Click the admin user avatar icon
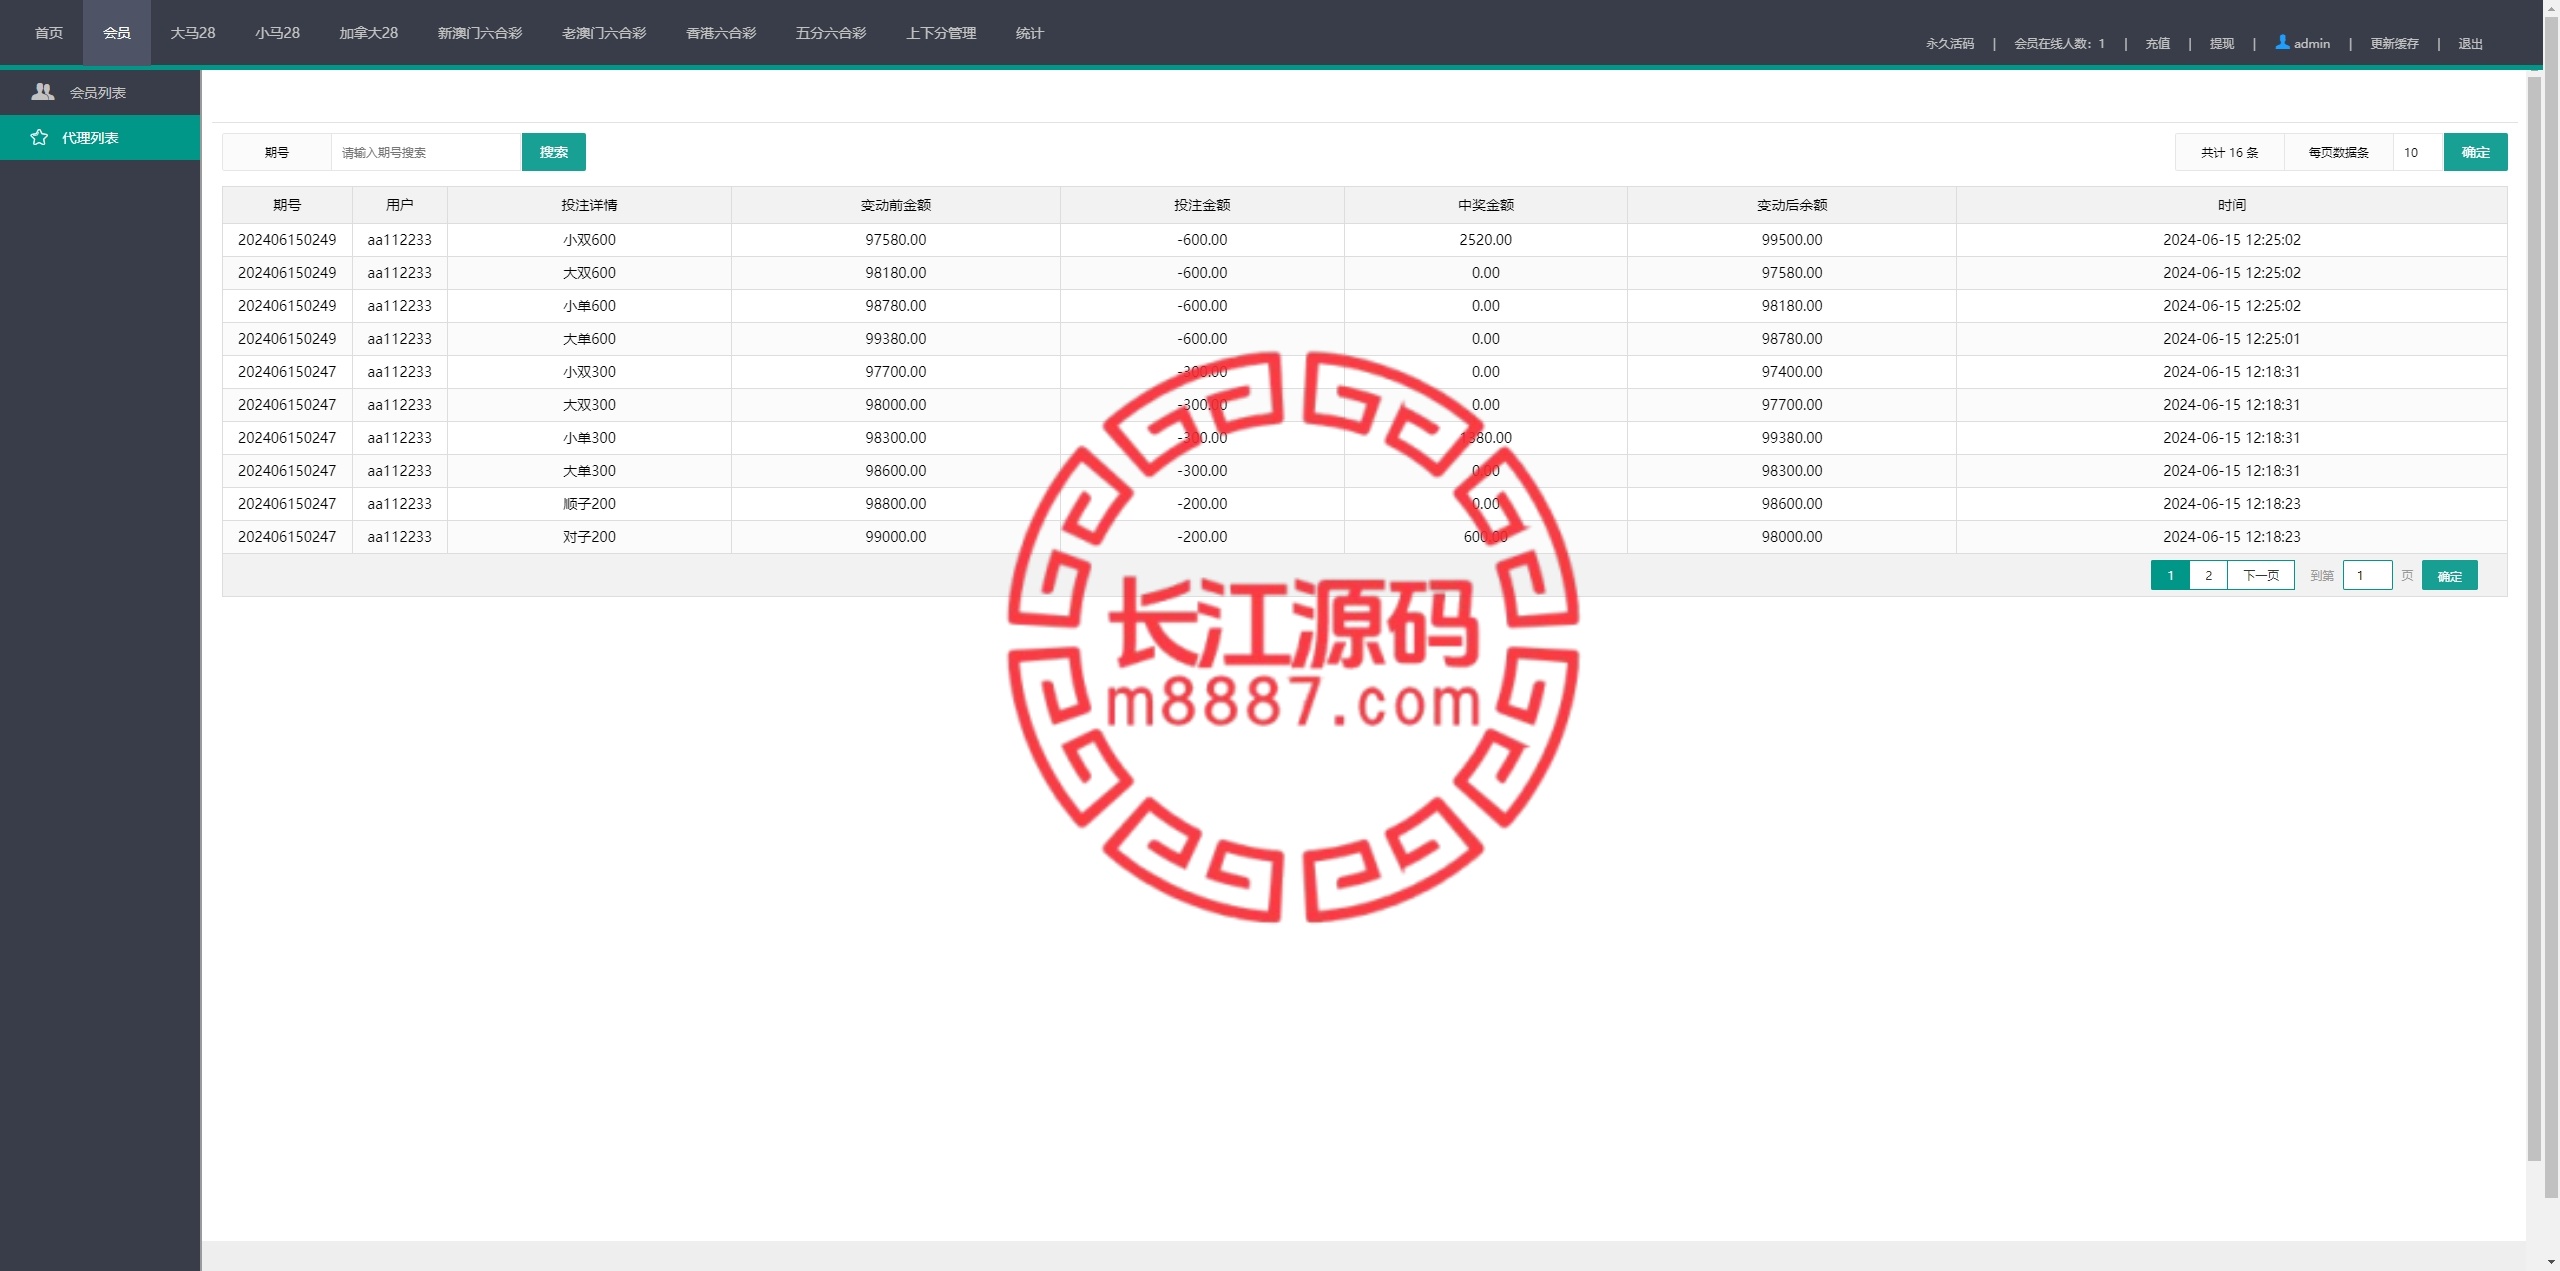Screen dimensions: 2560x1271 [2282, 42]
